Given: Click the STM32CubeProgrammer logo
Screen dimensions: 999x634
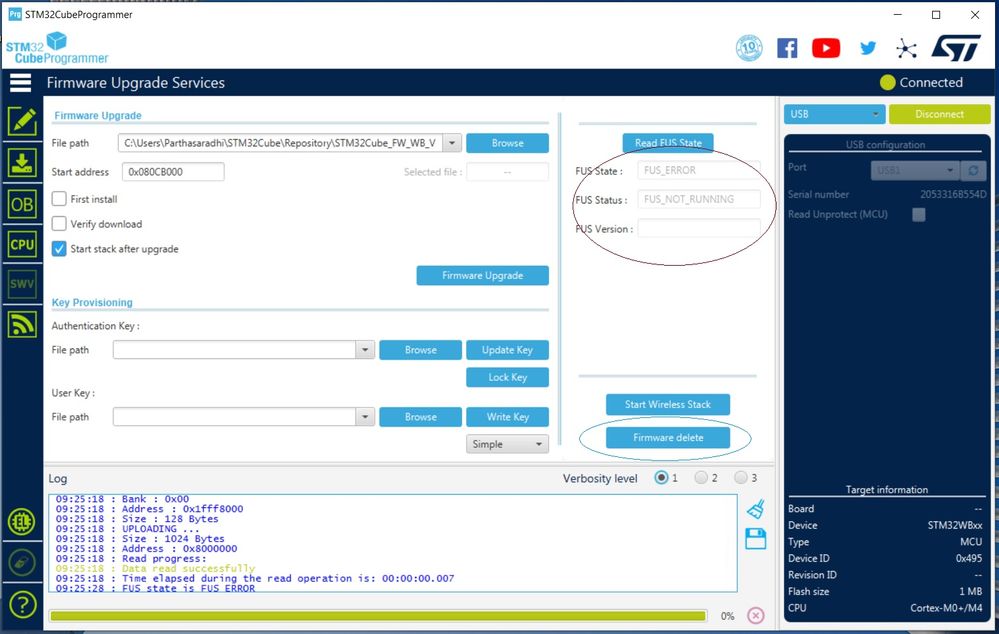Looking at the screenshot, I should click(57, 48).
